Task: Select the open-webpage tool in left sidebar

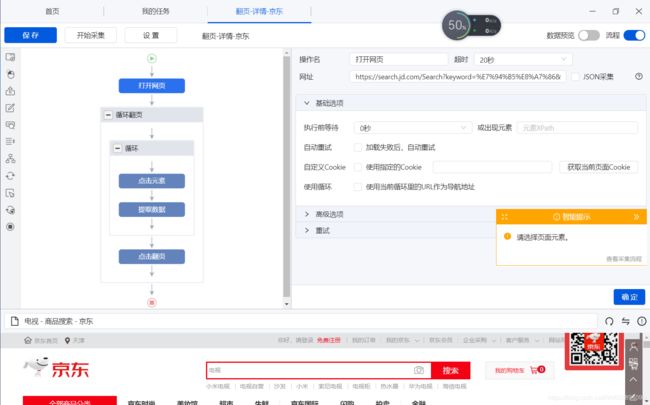Action: [10, 57]
